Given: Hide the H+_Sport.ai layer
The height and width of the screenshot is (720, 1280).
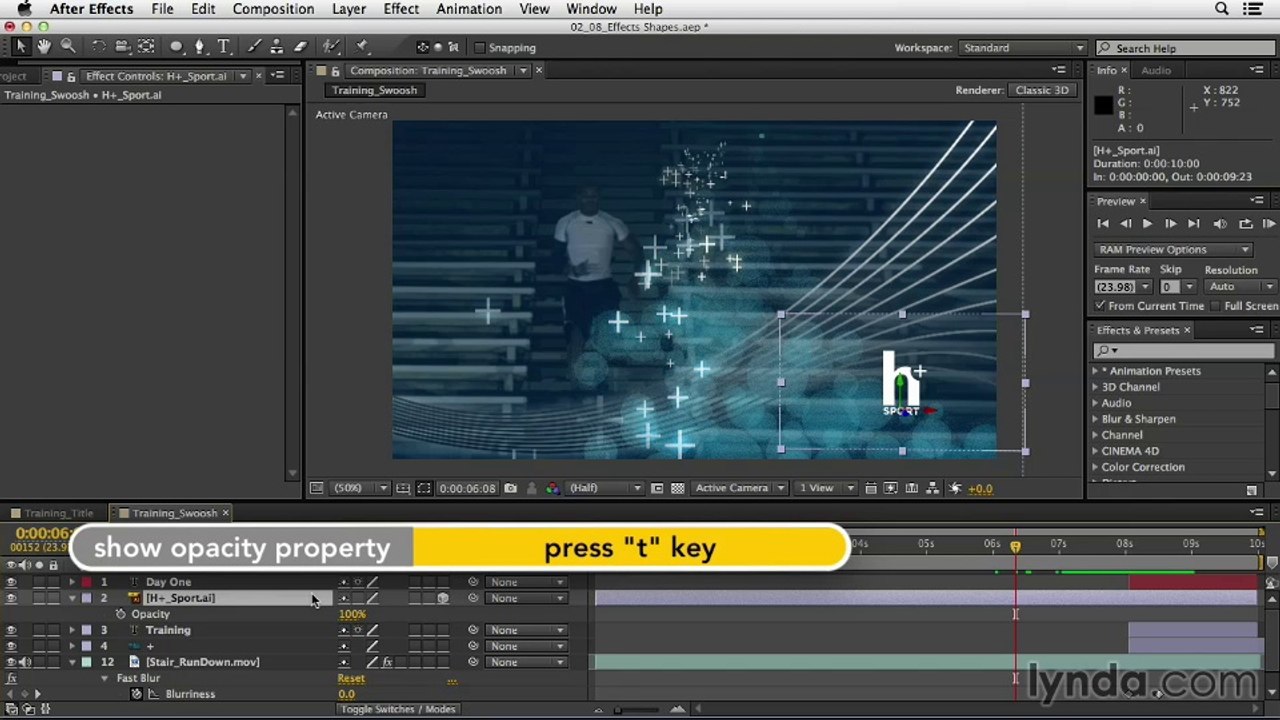Looking at the screenshot, I should [11, 598].
